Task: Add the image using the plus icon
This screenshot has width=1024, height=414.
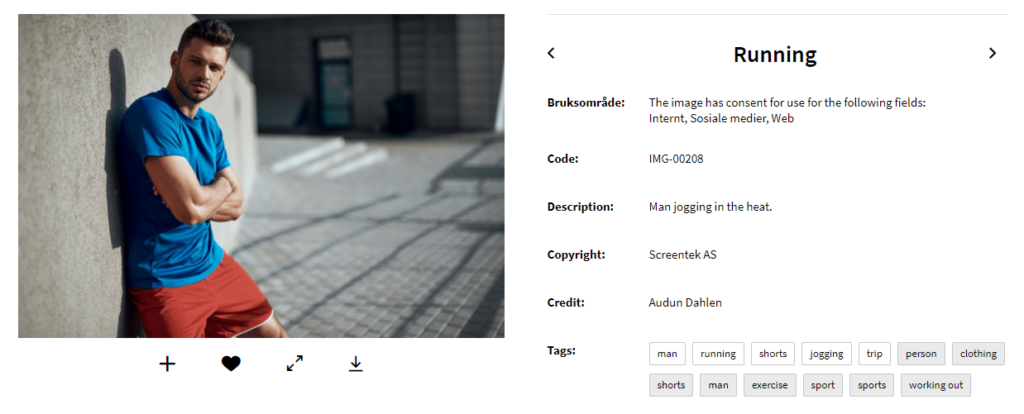Action: (x=168, y=364)
